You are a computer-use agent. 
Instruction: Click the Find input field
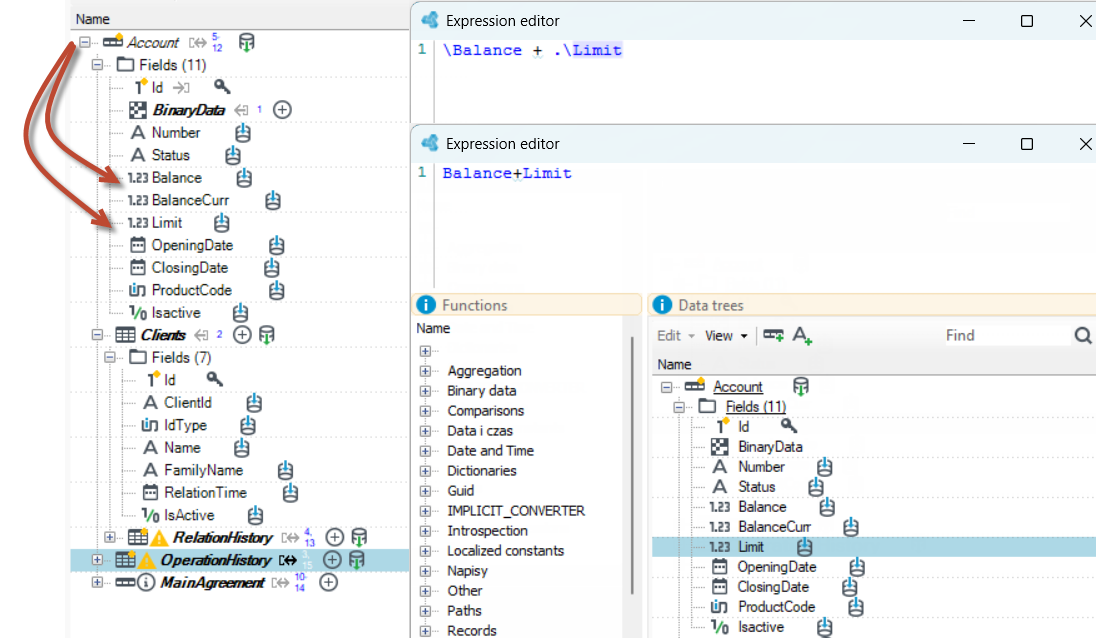[1007, 336]
